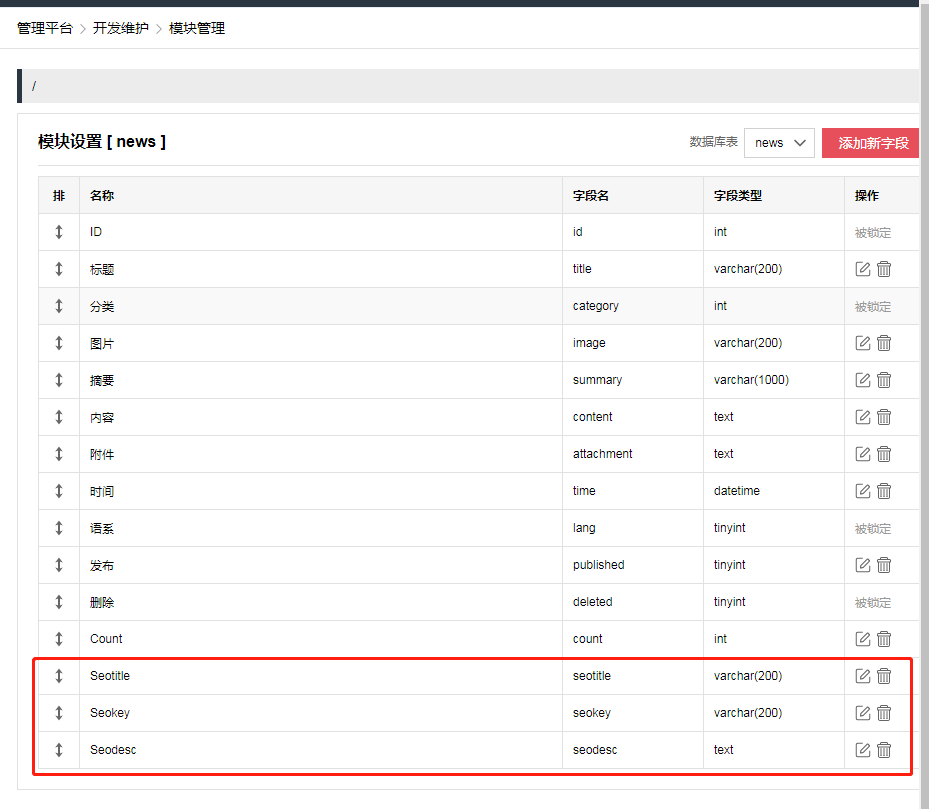Edit the summary field entry
This screenshot has height=809, width=929.
(863, 380)
